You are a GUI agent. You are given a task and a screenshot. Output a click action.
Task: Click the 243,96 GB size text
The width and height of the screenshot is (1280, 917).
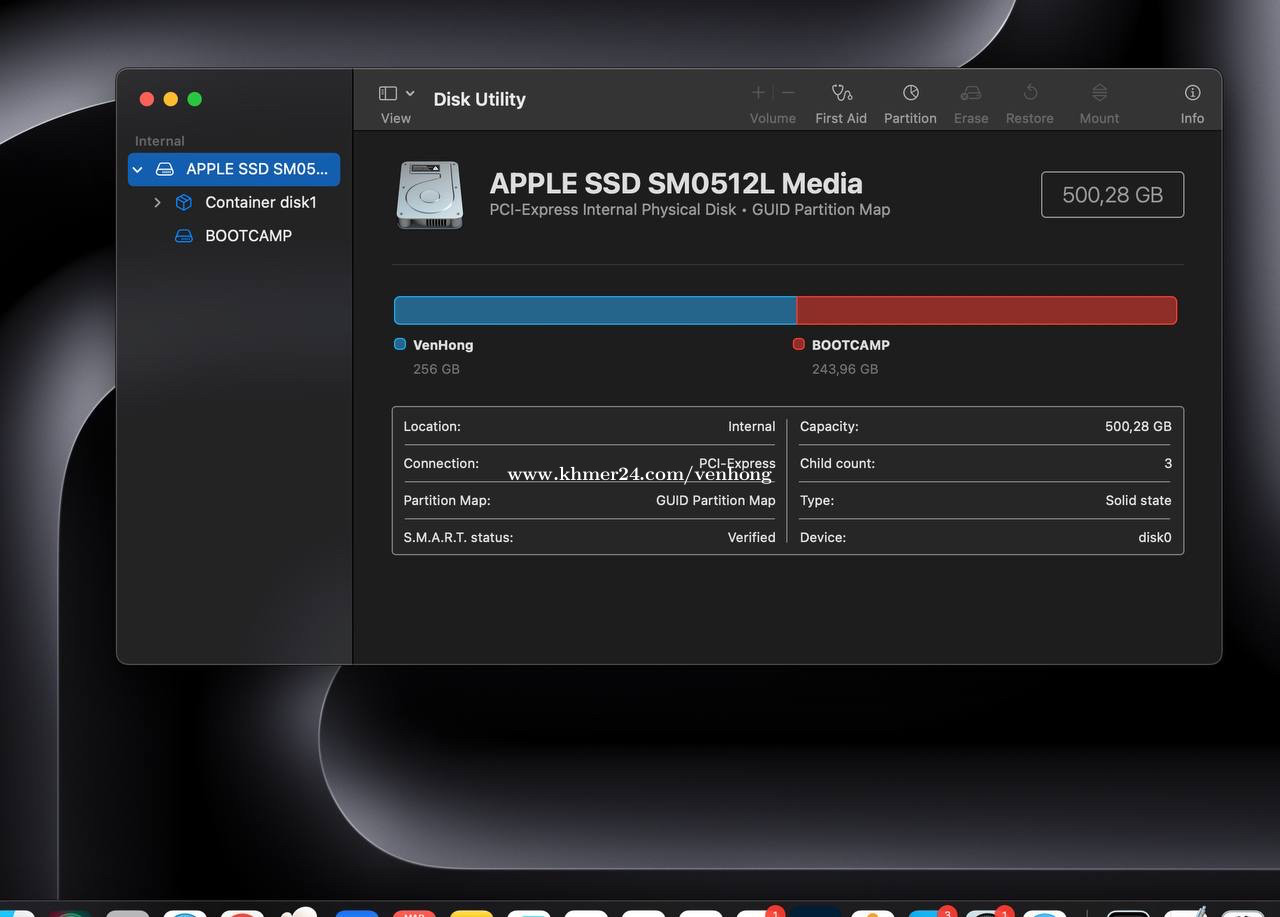coord(845,369)
